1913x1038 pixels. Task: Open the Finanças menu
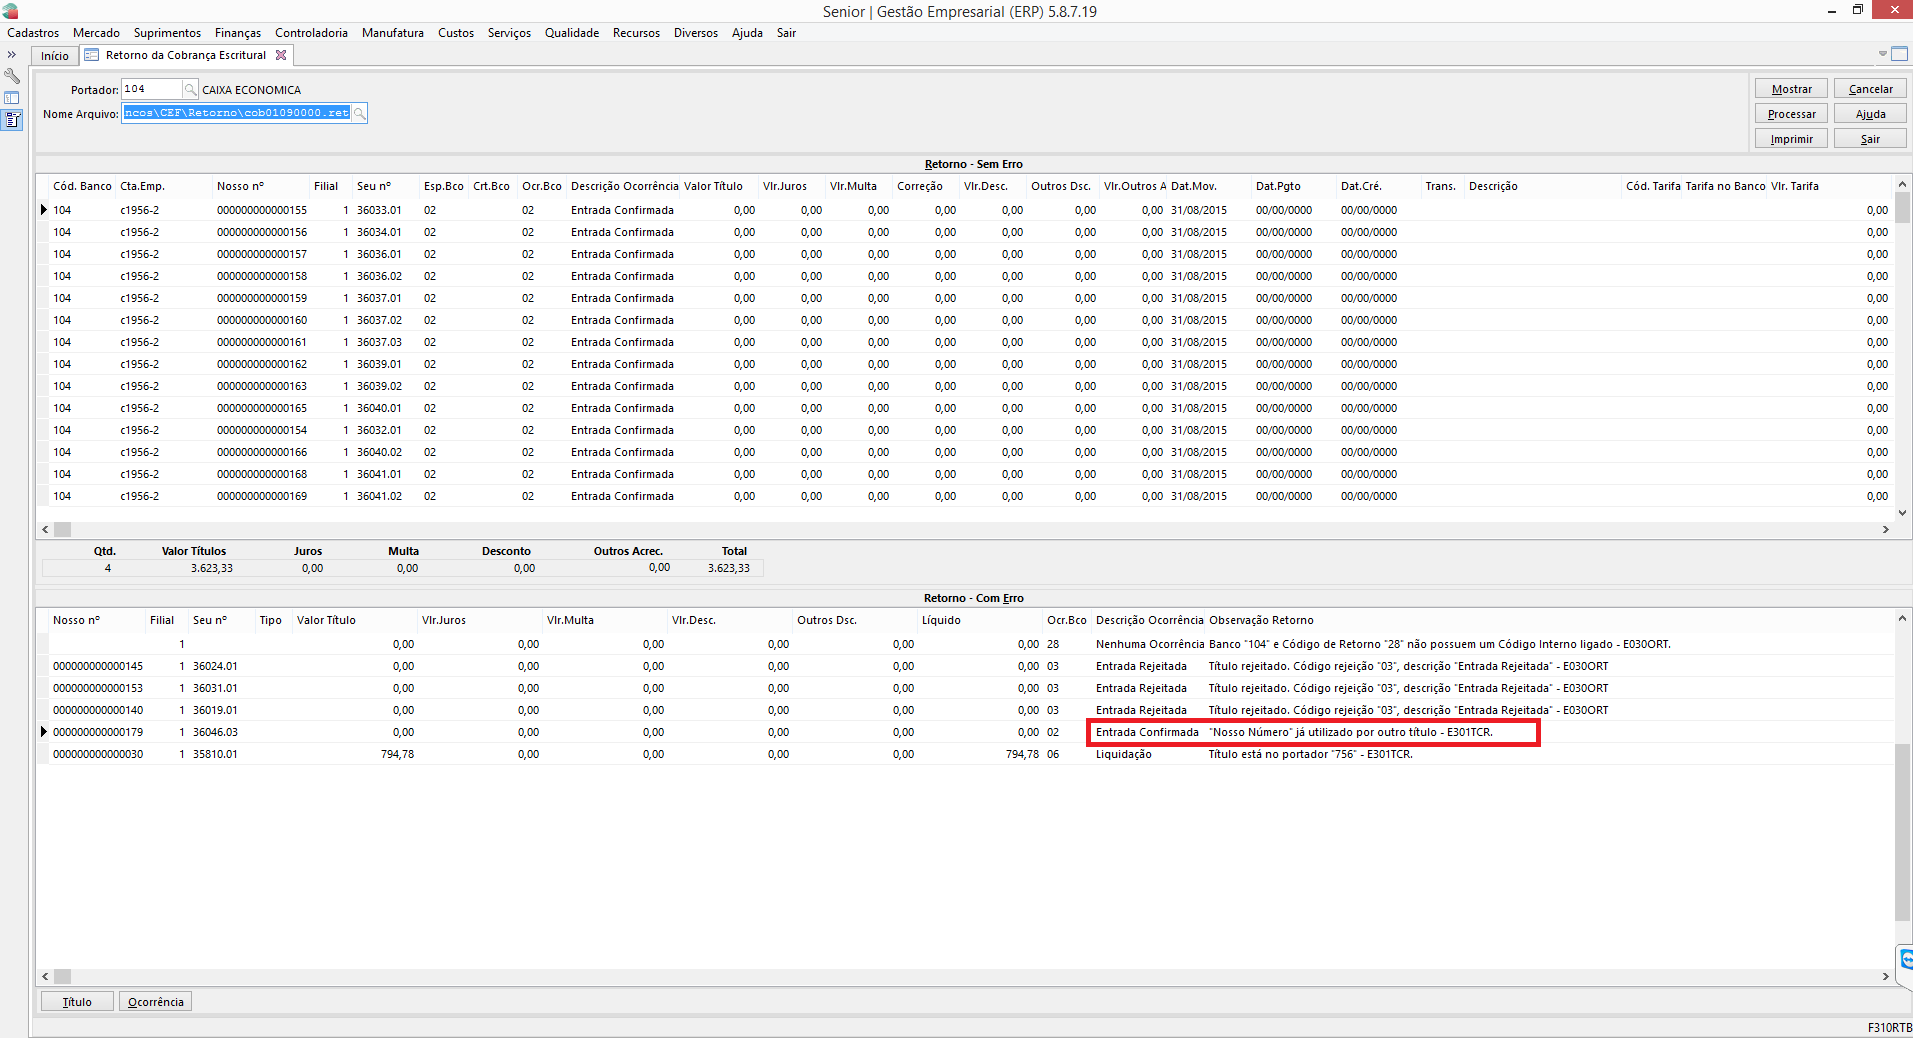click(237, 33)
